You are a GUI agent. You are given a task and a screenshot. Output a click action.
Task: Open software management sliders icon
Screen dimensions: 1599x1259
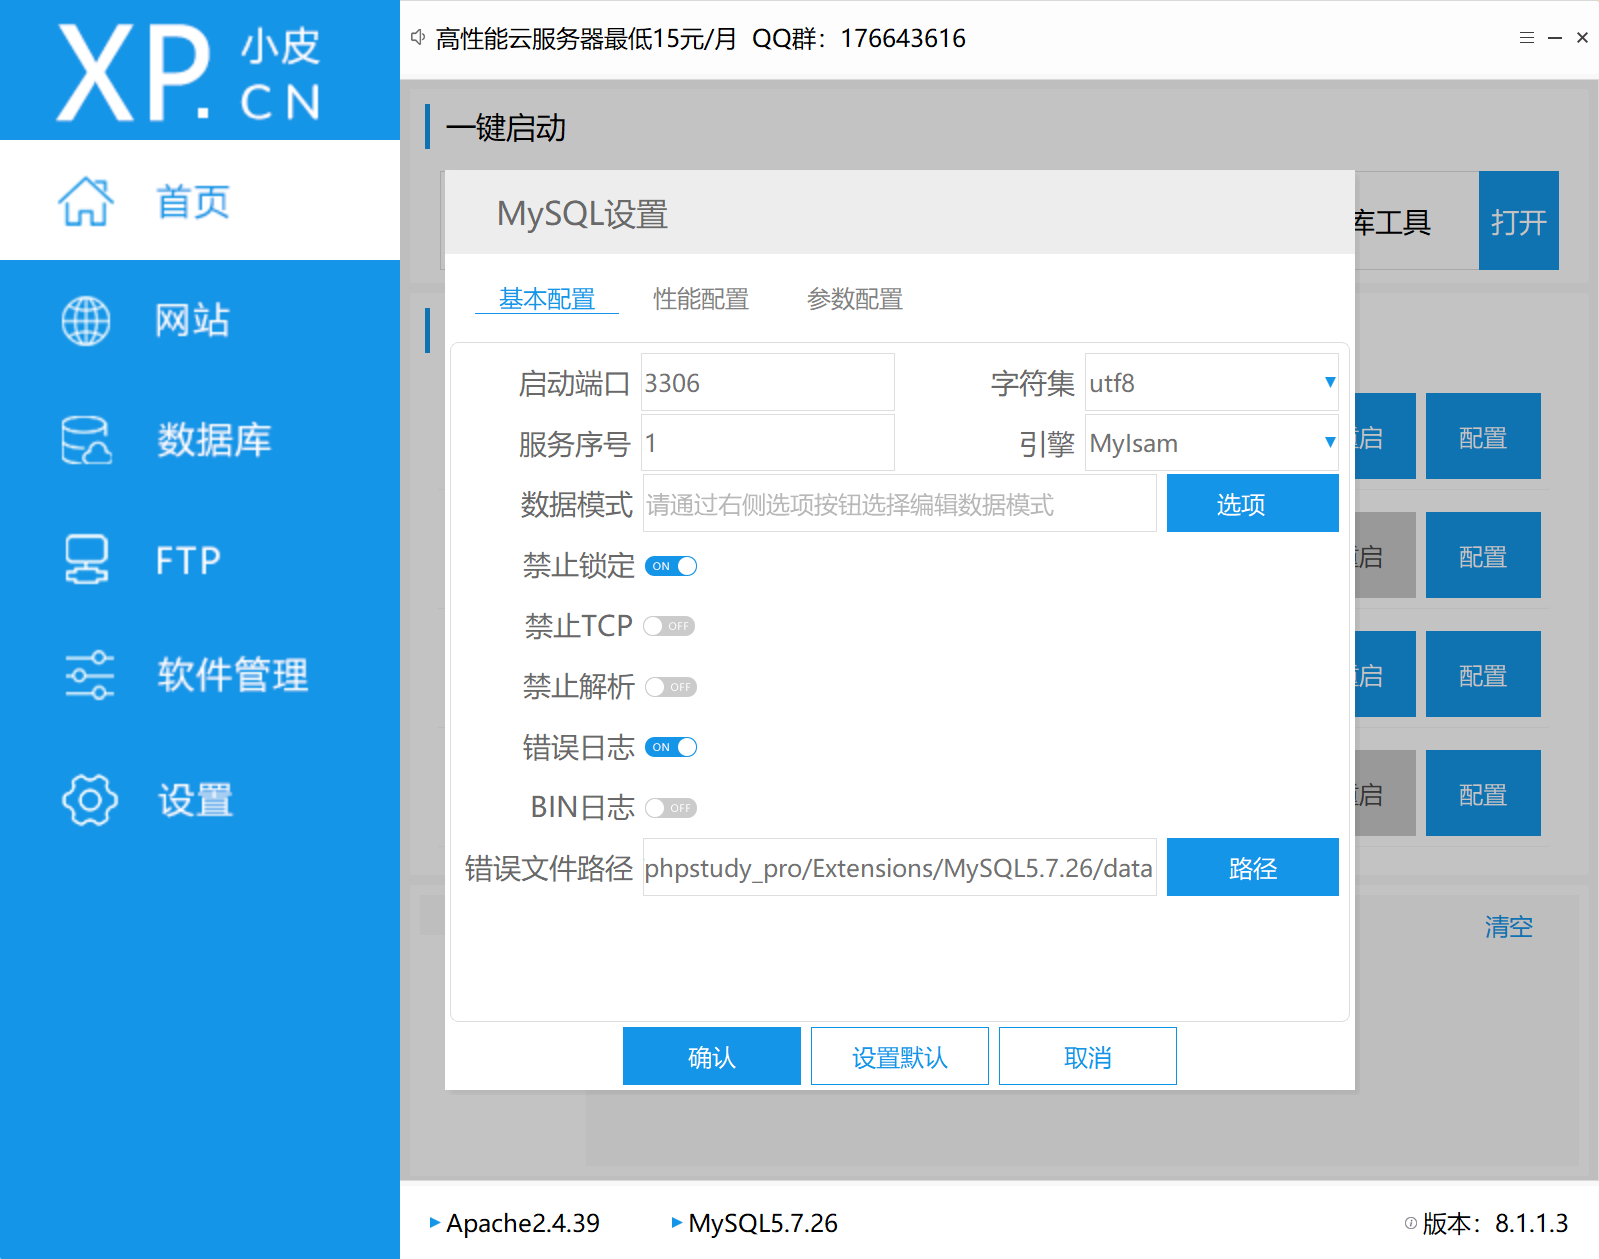point(89,675)
